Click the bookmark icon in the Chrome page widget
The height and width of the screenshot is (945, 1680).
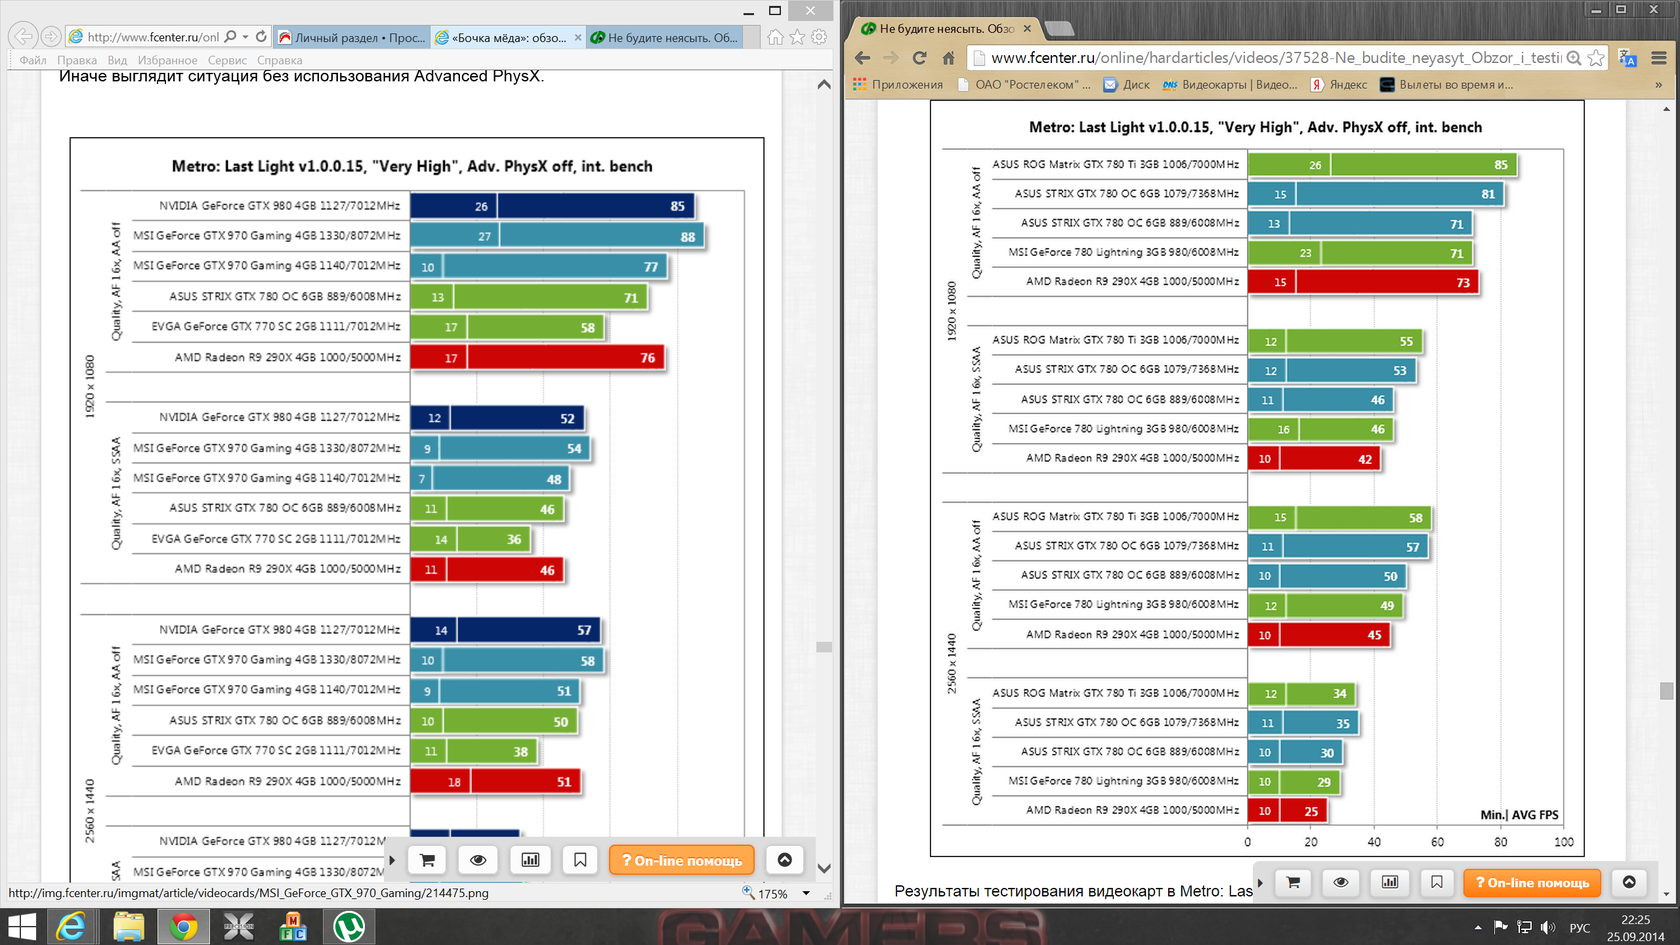[x=1437, y=882]
